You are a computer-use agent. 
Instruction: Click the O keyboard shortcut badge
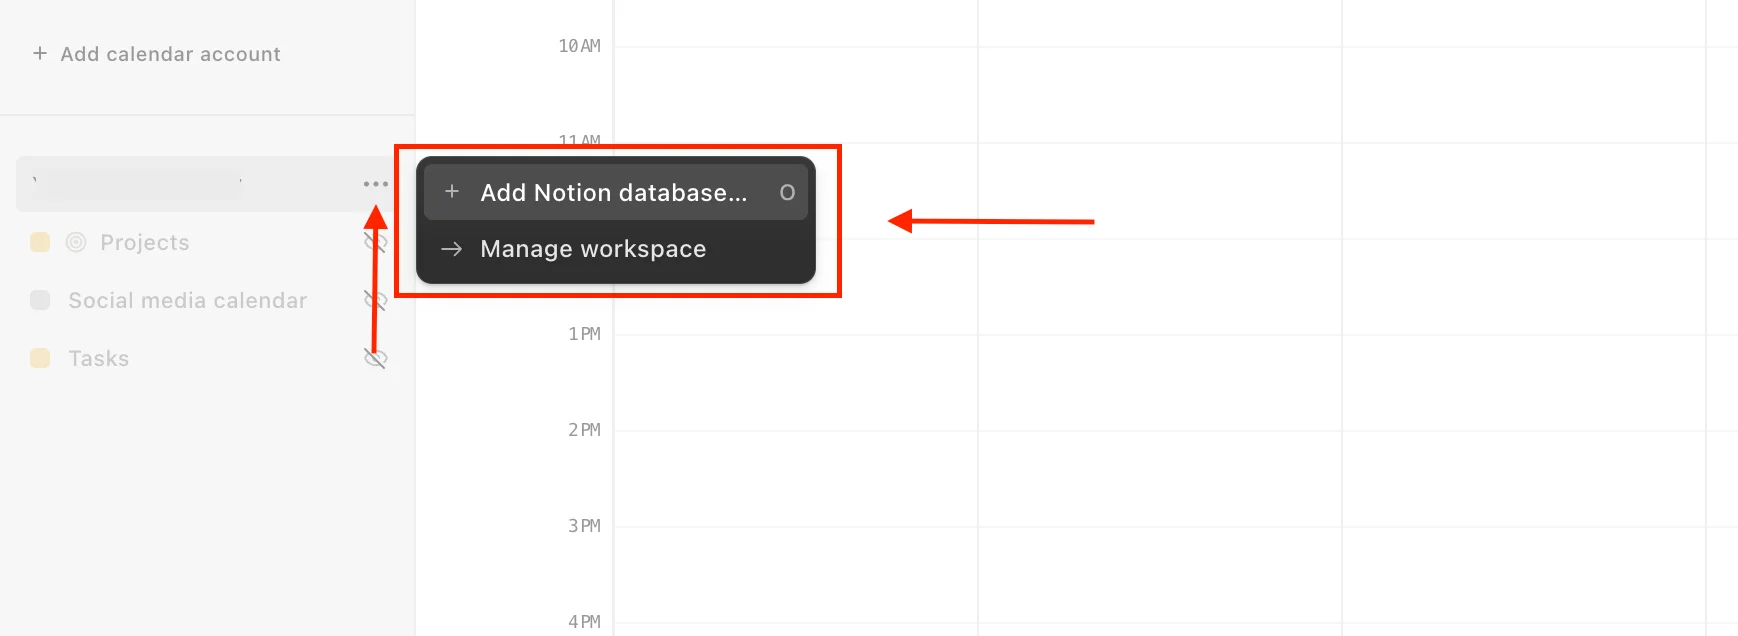tap(788, 192)
